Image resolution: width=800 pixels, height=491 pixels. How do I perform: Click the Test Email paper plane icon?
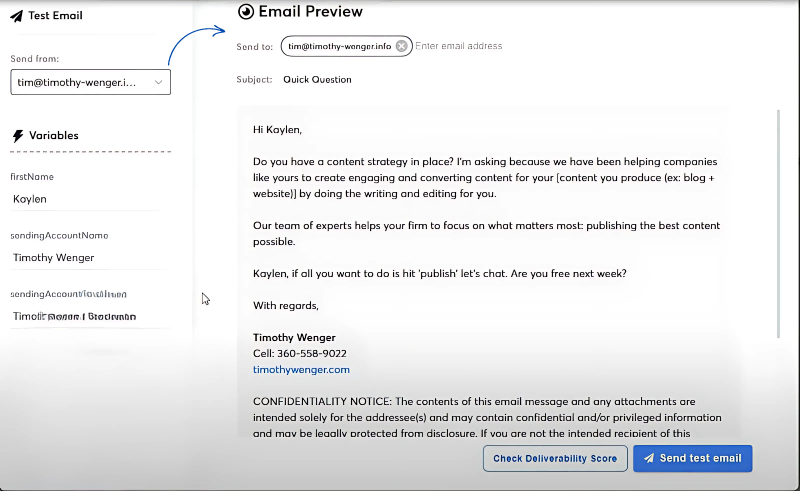click(x=16, y=16)
